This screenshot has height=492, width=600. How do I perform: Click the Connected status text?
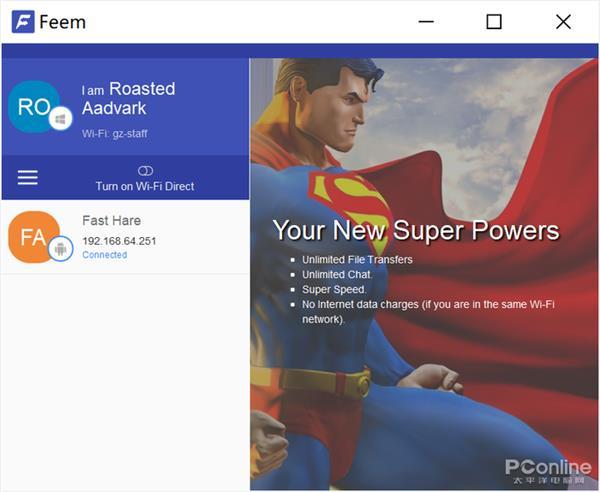(x=104, y=255)
